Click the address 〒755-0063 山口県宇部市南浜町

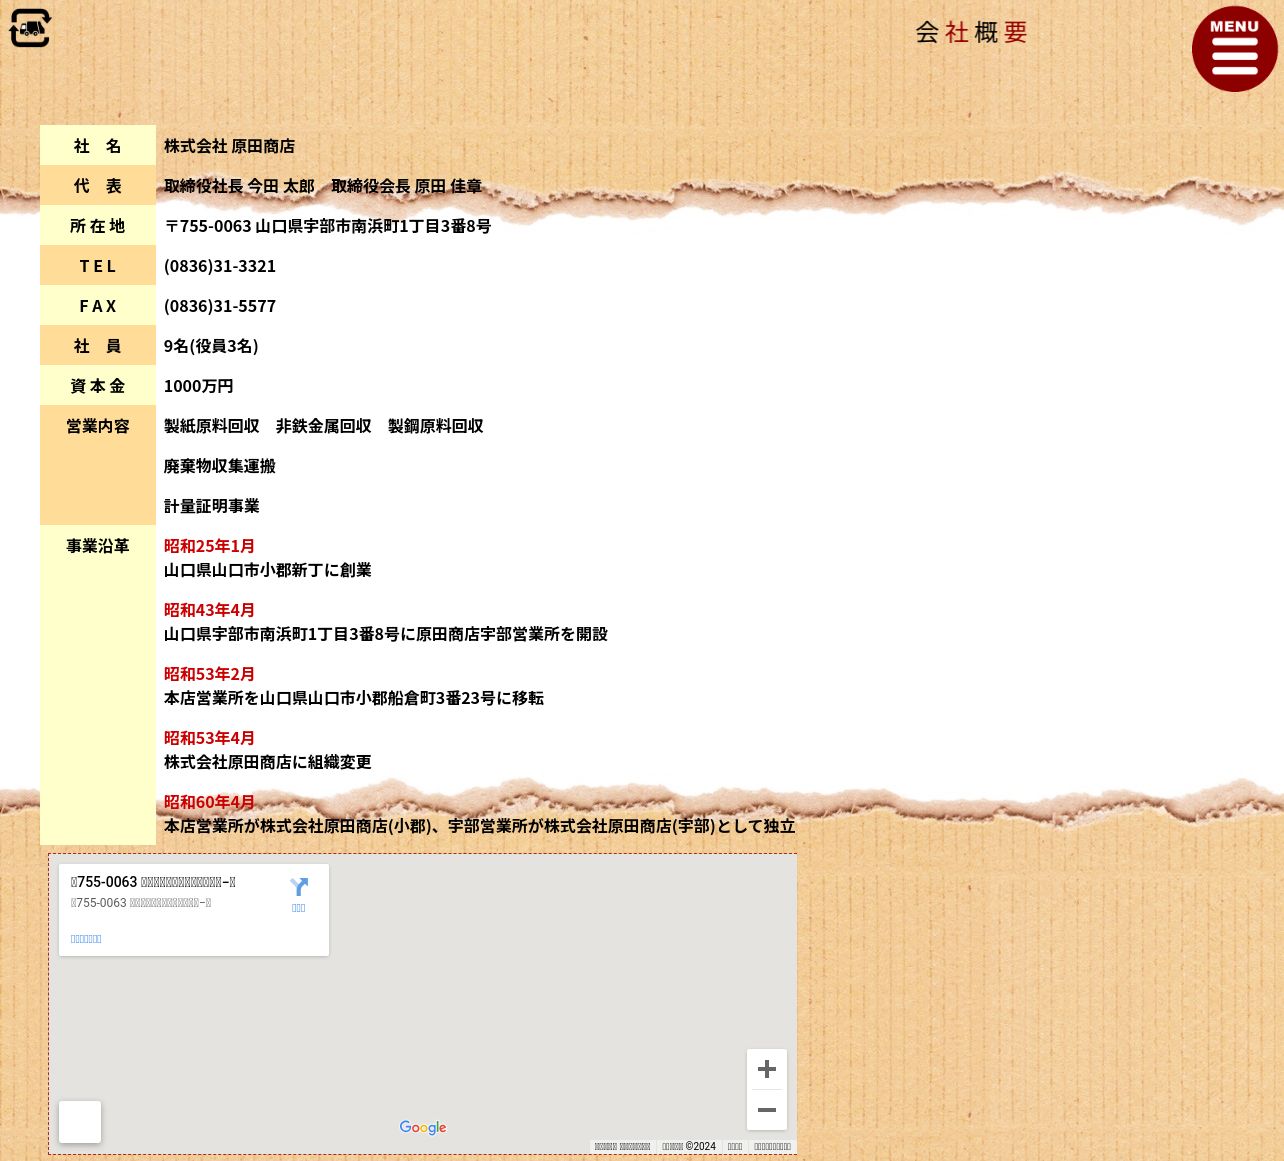tap(328, 226)
